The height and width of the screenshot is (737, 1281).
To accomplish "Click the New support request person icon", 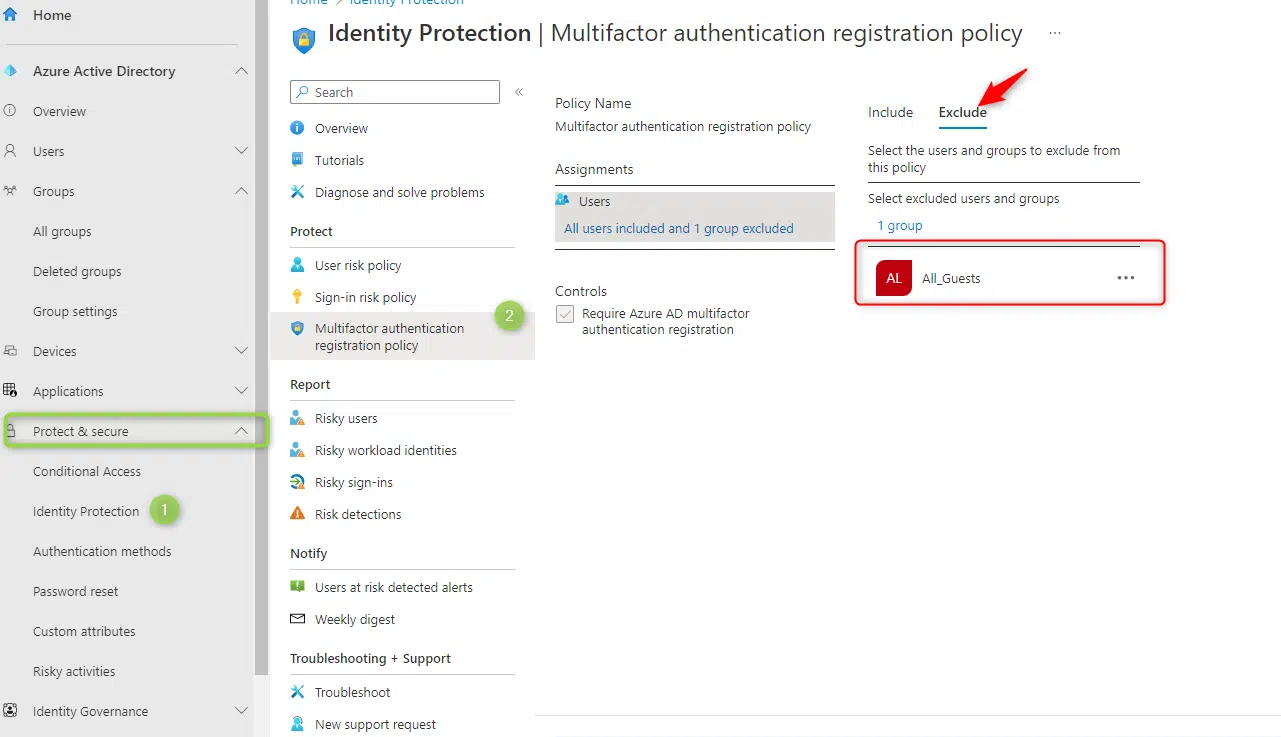I will (x=297, y=724).
